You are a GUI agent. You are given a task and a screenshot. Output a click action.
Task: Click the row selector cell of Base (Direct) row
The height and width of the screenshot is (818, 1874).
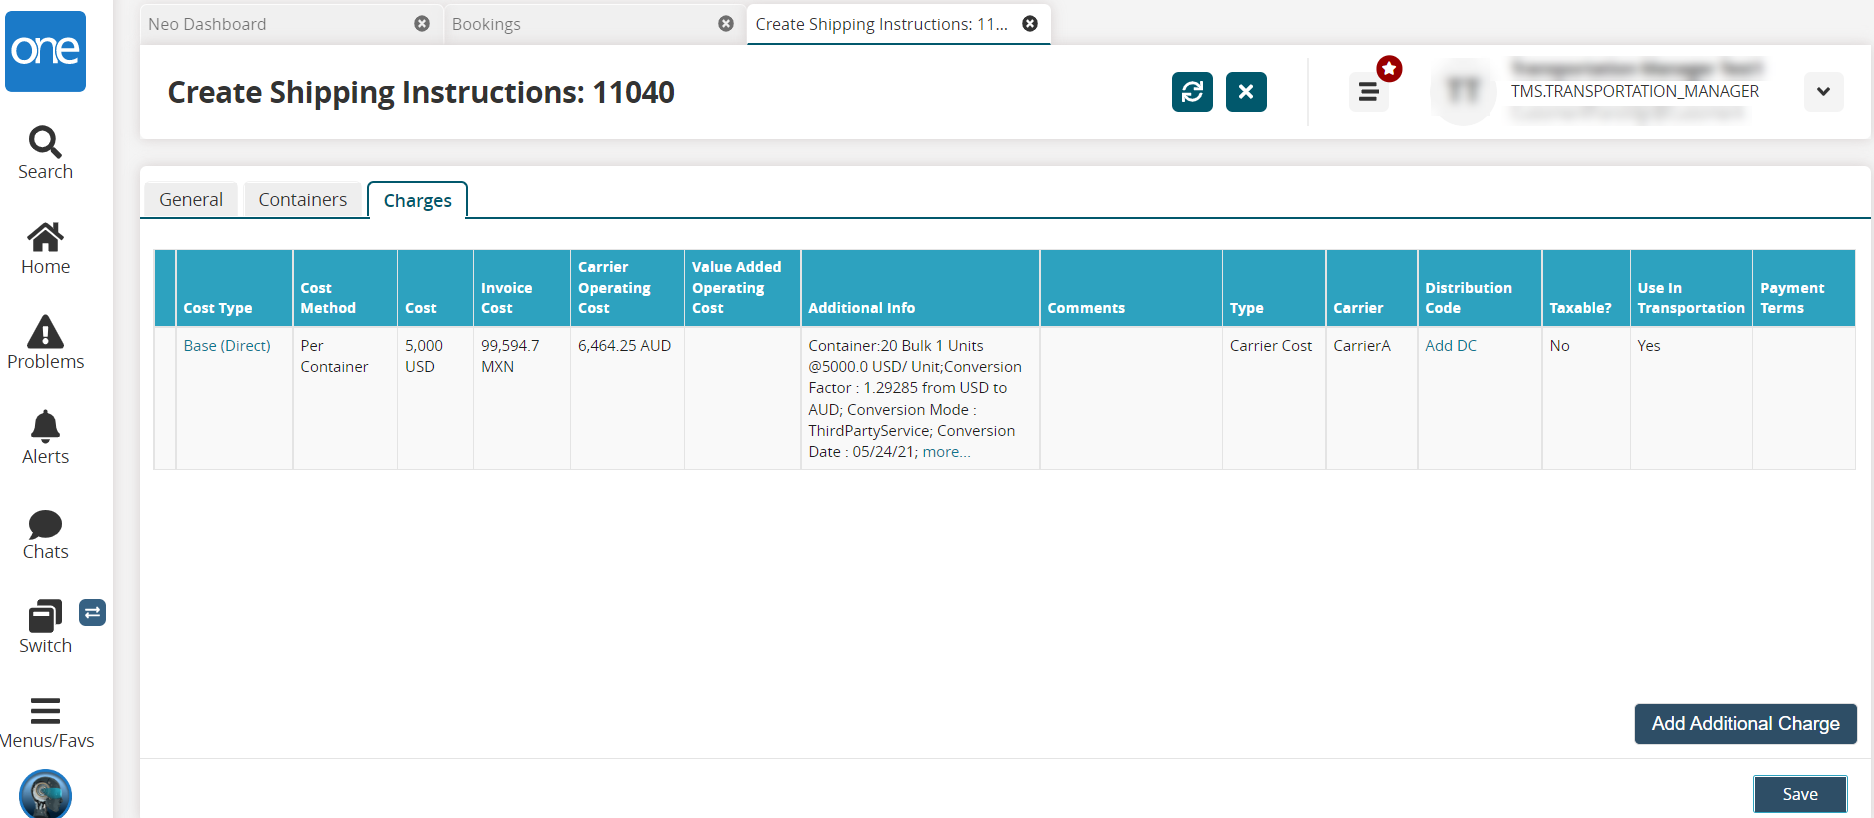165,398
